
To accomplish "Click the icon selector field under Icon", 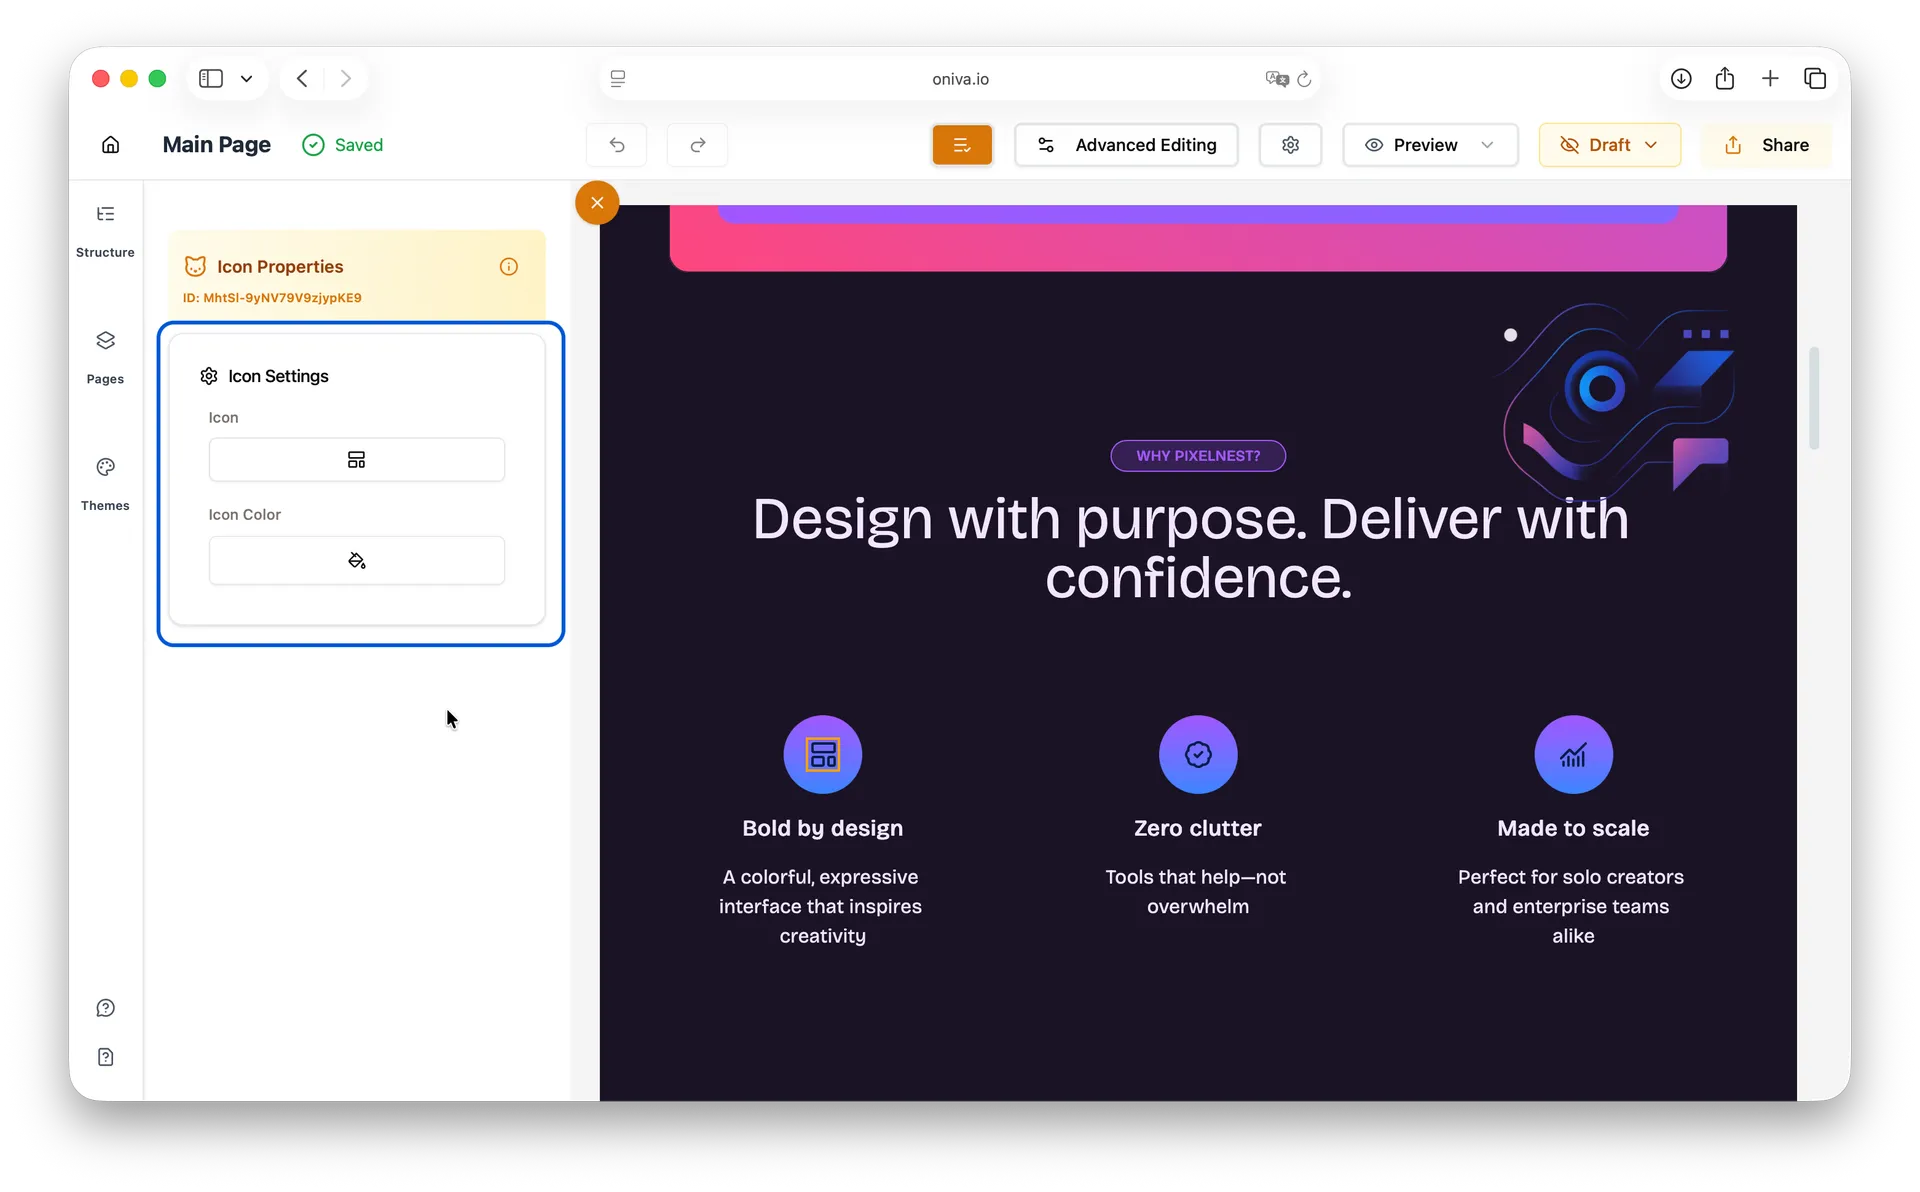I will point(356,459).
